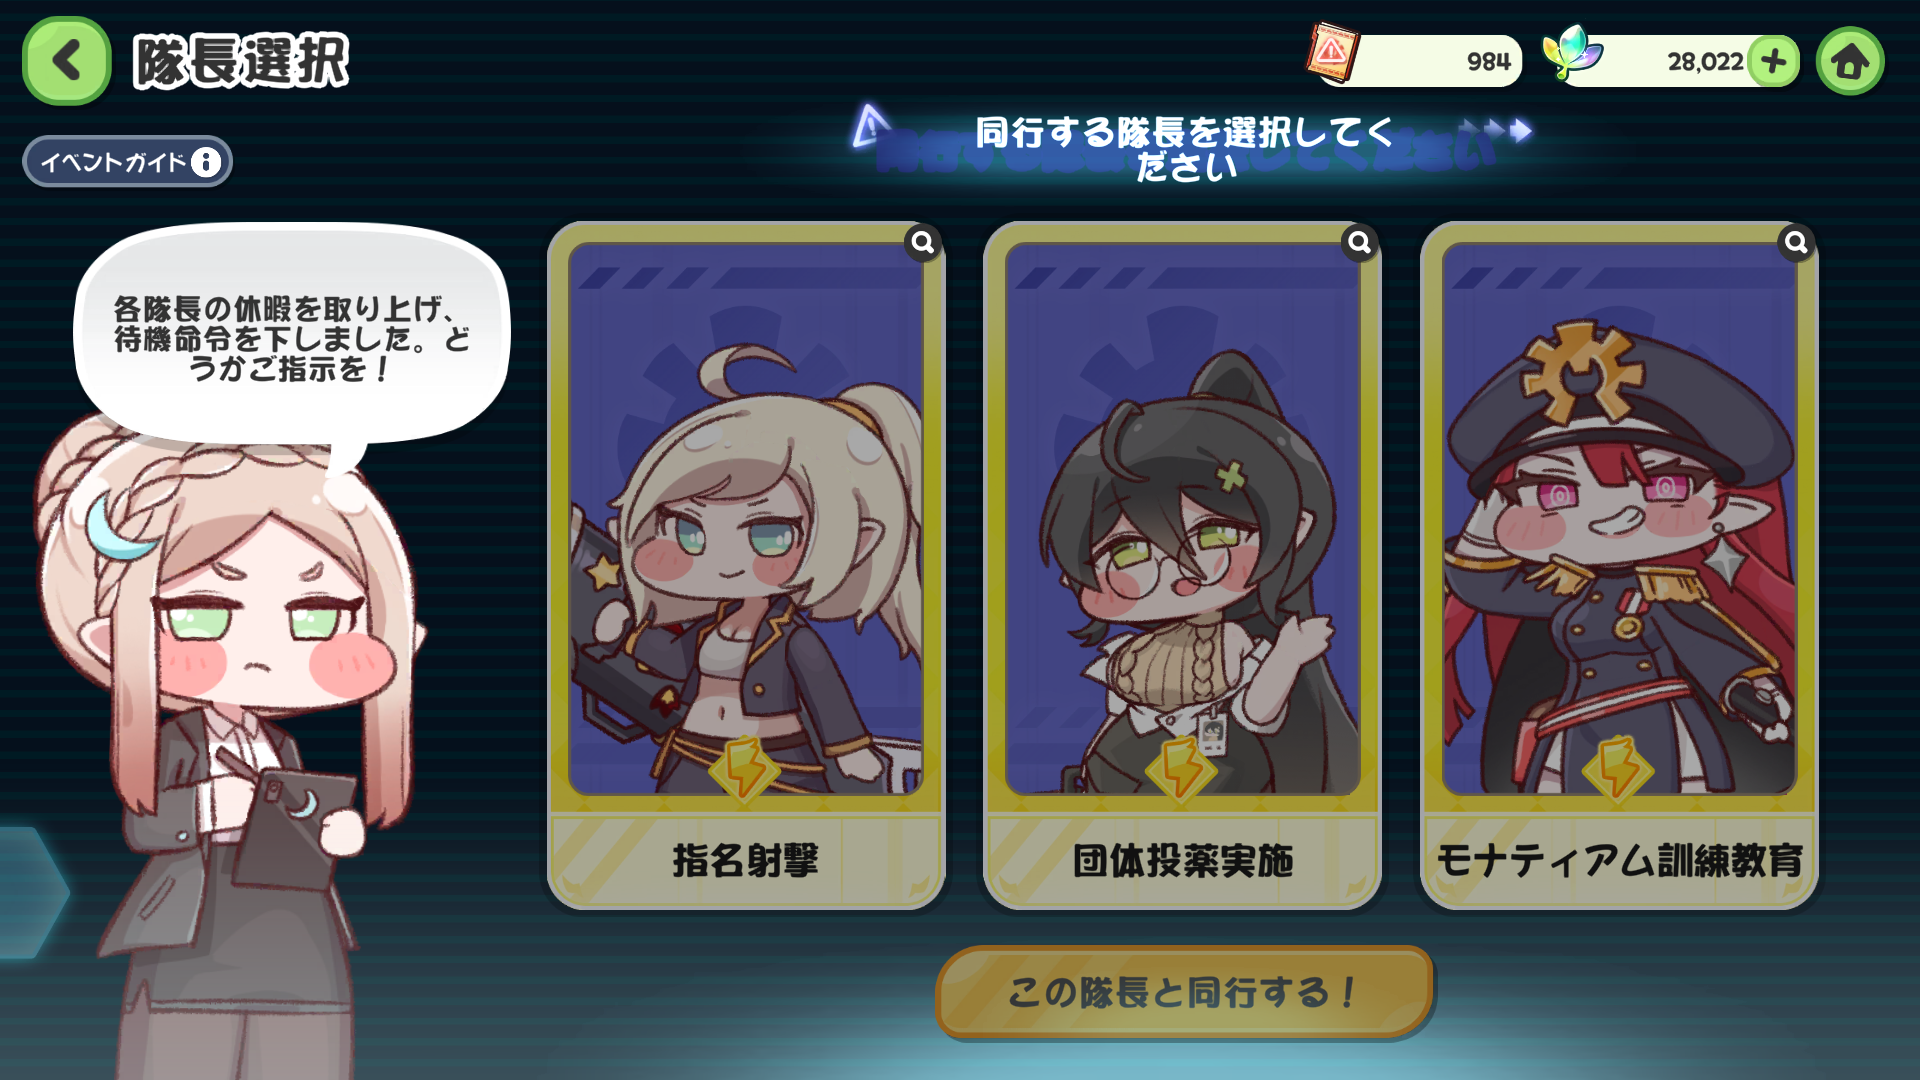
Task: Click the モナティアム訓練教育 card label
Action: point(1620,860)
